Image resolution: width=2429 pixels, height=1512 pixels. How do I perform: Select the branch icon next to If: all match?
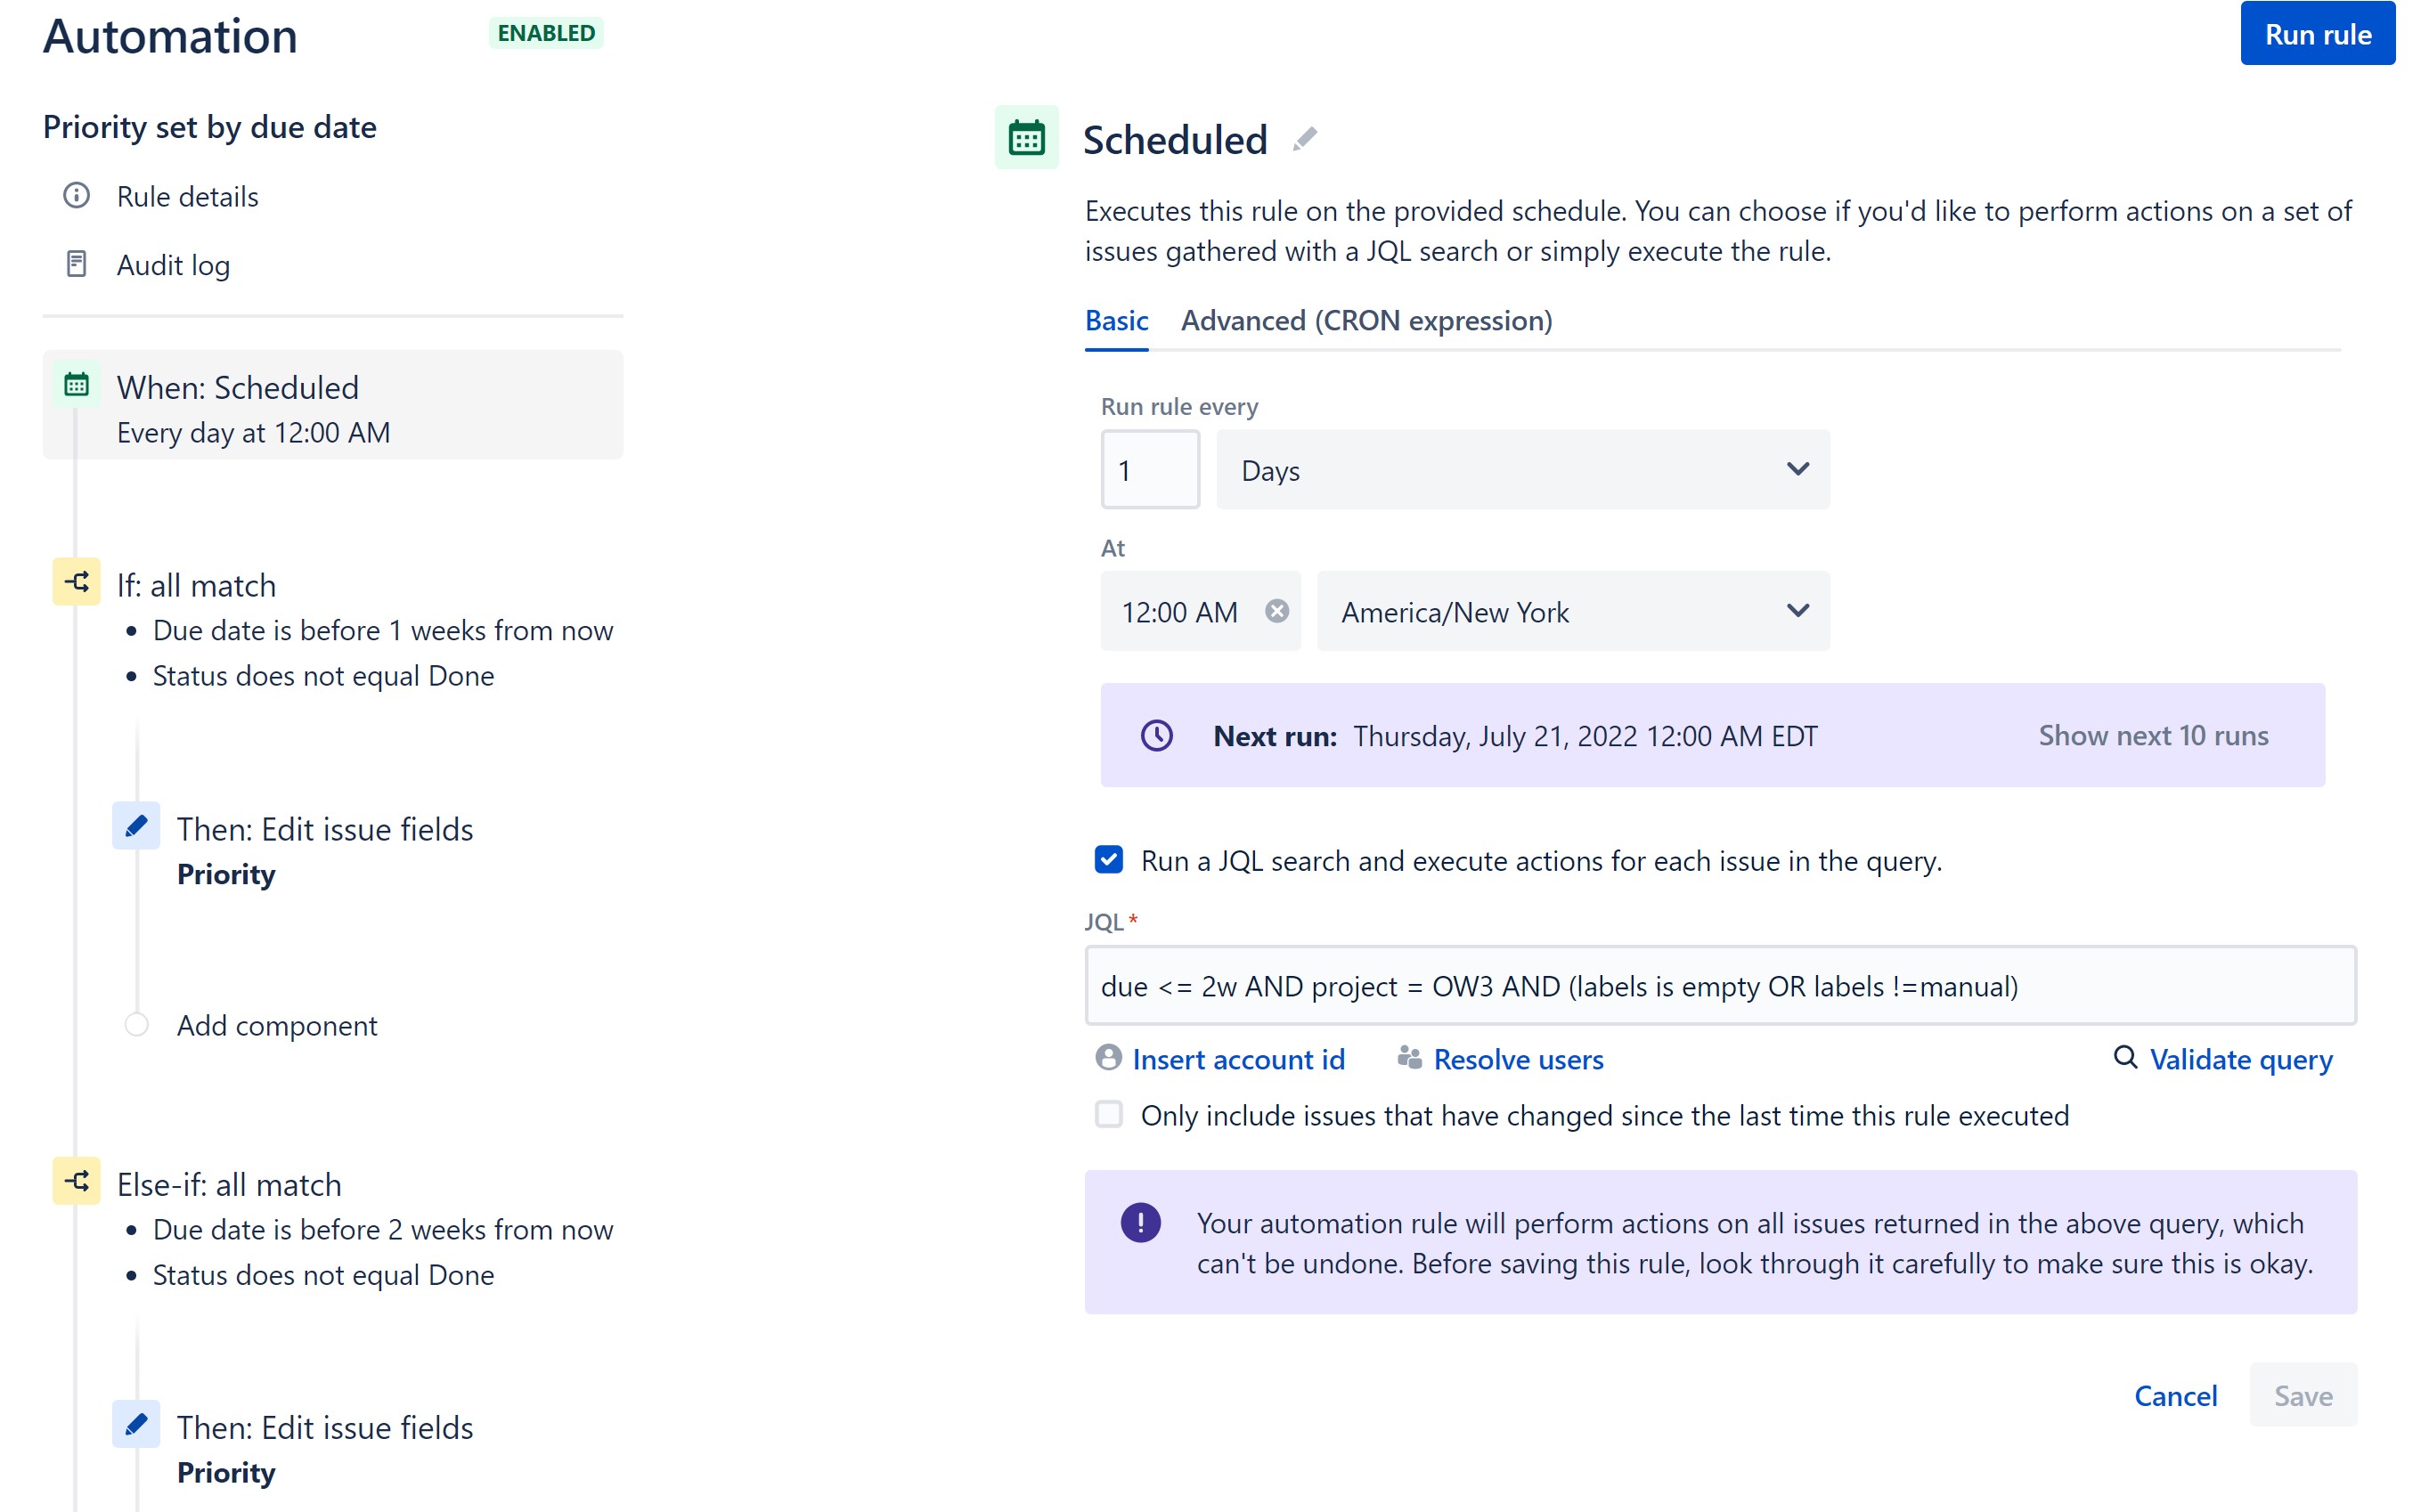[x=75, y=583]
